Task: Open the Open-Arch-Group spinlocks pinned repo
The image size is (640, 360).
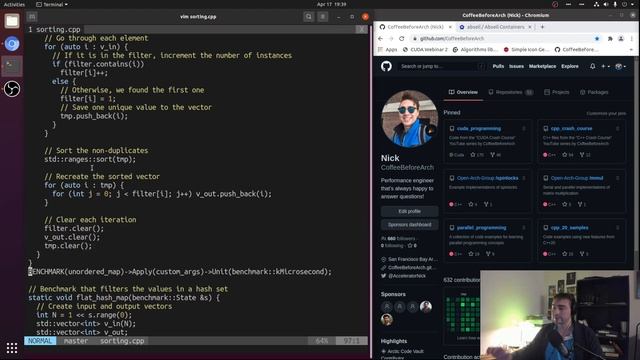Action: 487,178
